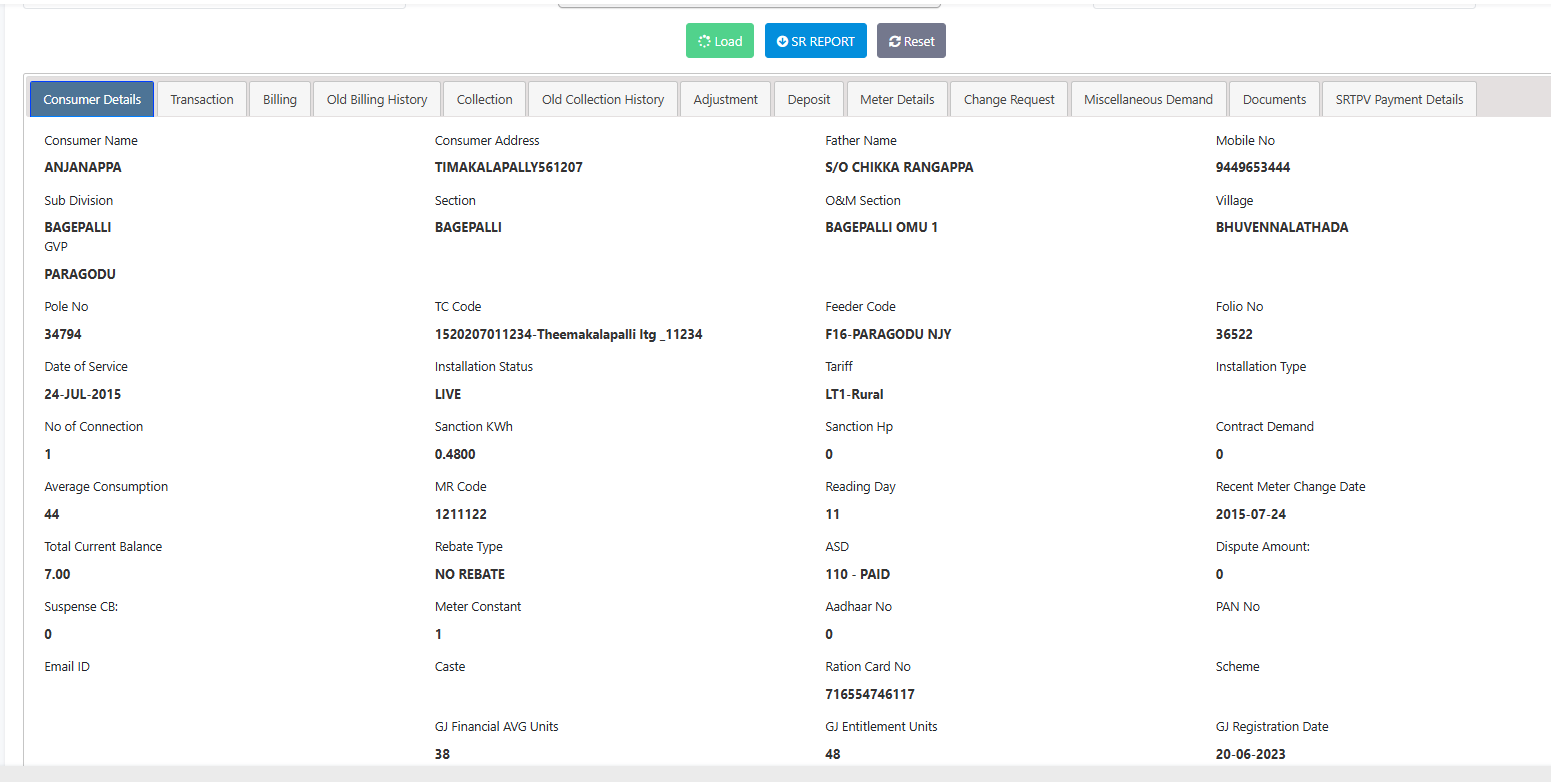
Task: Click the TC Code value text
Action: pyautogui.click(x=568, y=334)
